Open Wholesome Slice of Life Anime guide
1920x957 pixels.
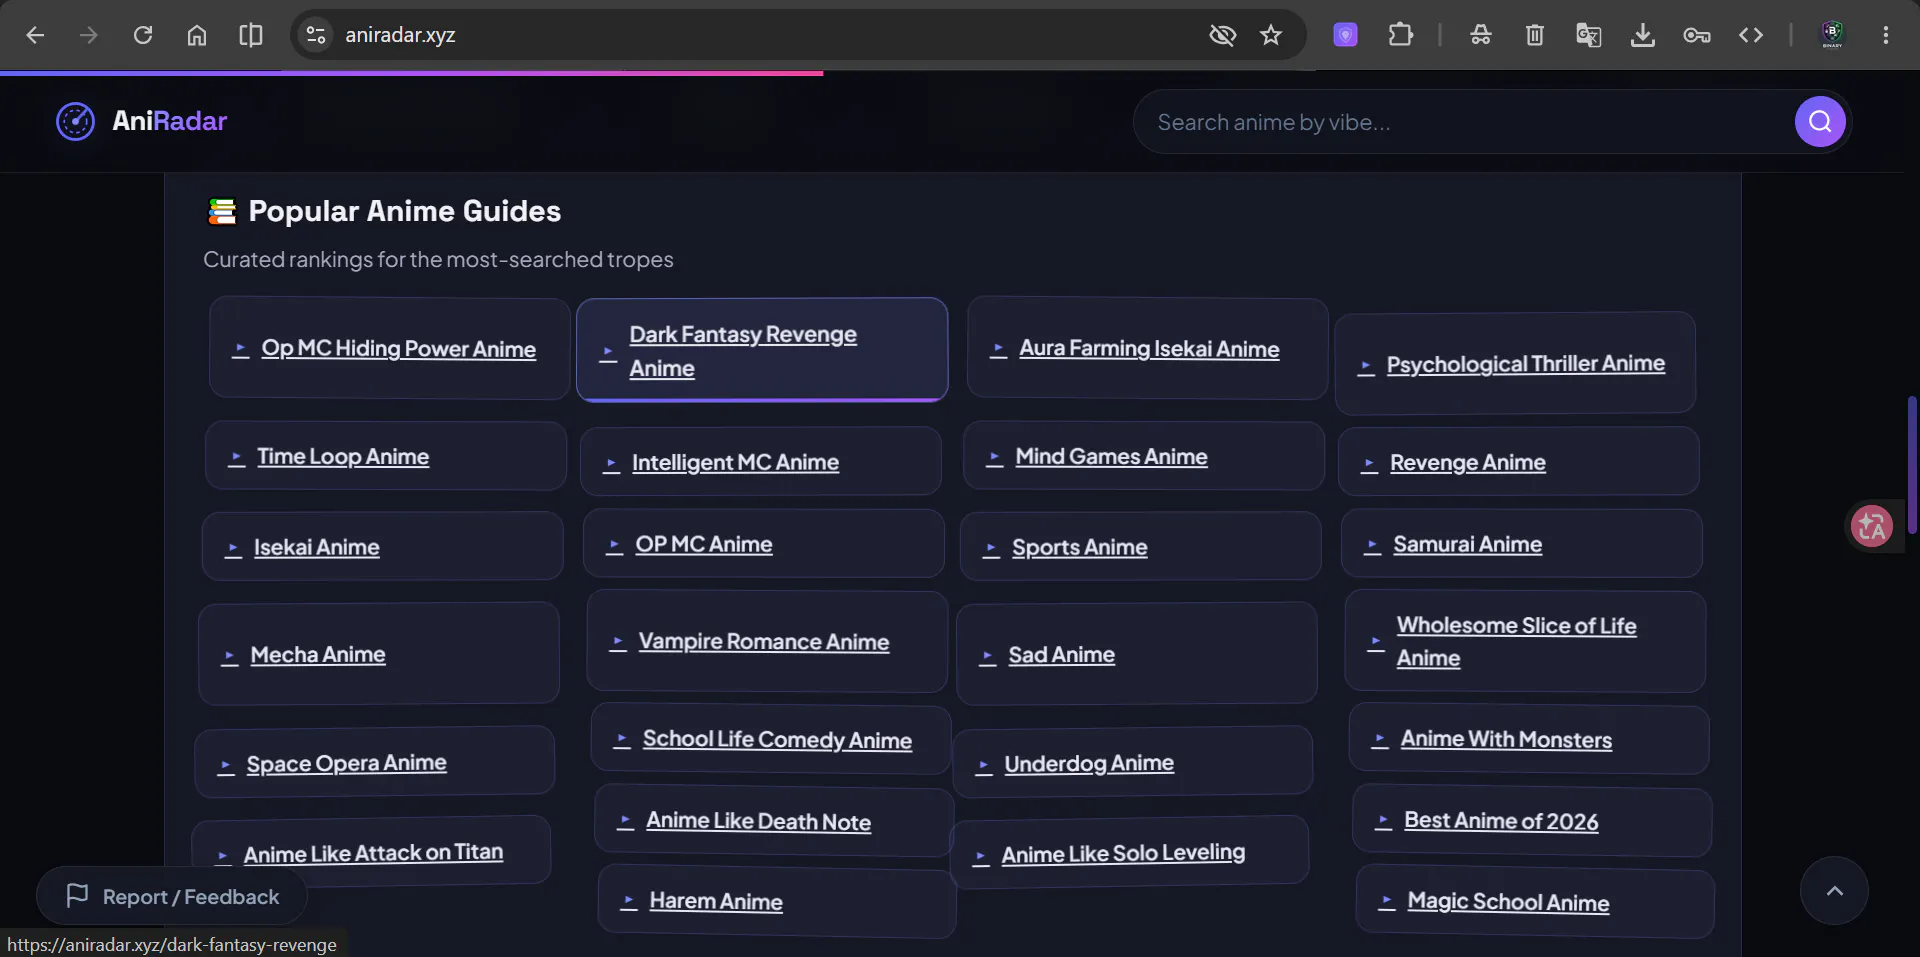click(1525, 642)
